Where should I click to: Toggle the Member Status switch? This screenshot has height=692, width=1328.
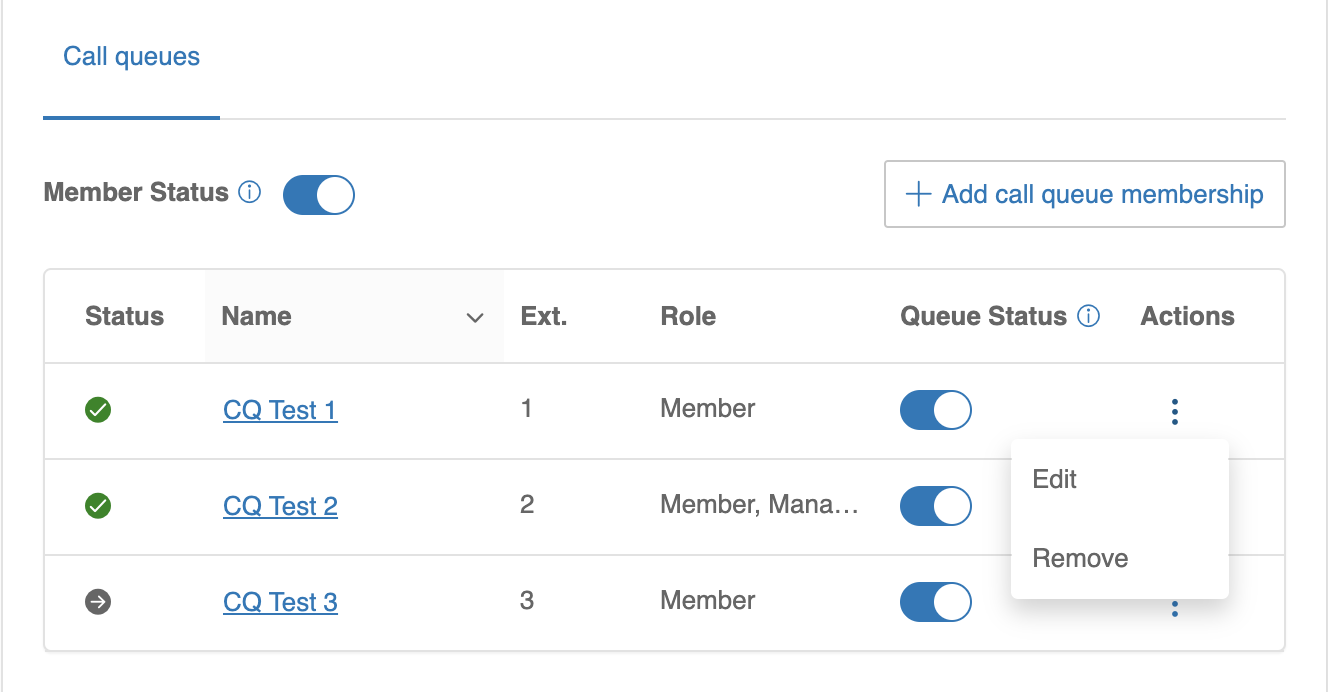pos(319,195)
